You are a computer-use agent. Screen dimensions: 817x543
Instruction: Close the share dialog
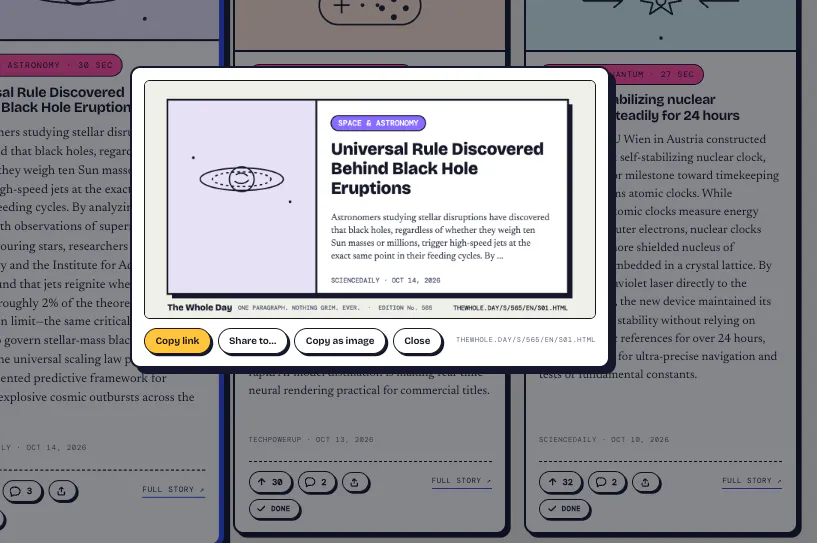tap(417, 341)
